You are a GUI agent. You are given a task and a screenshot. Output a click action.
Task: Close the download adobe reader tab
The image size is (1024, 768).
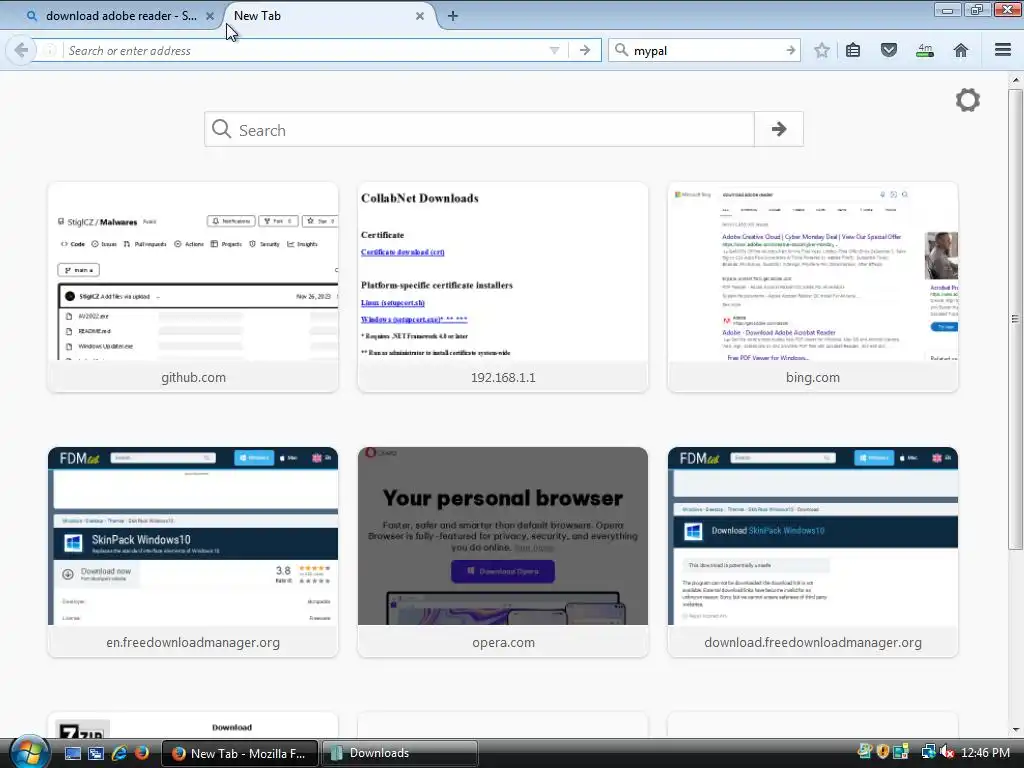[x=210, y=16]
